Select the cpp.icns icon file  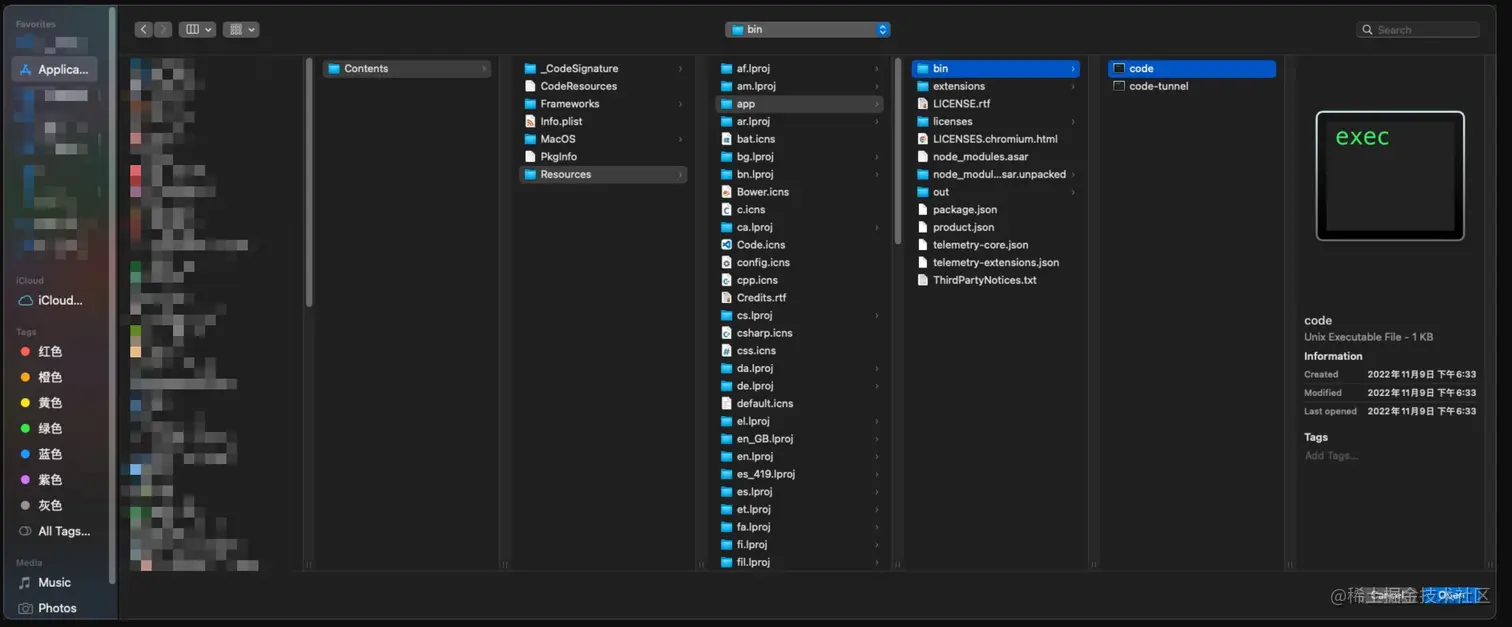pos(800,280)
